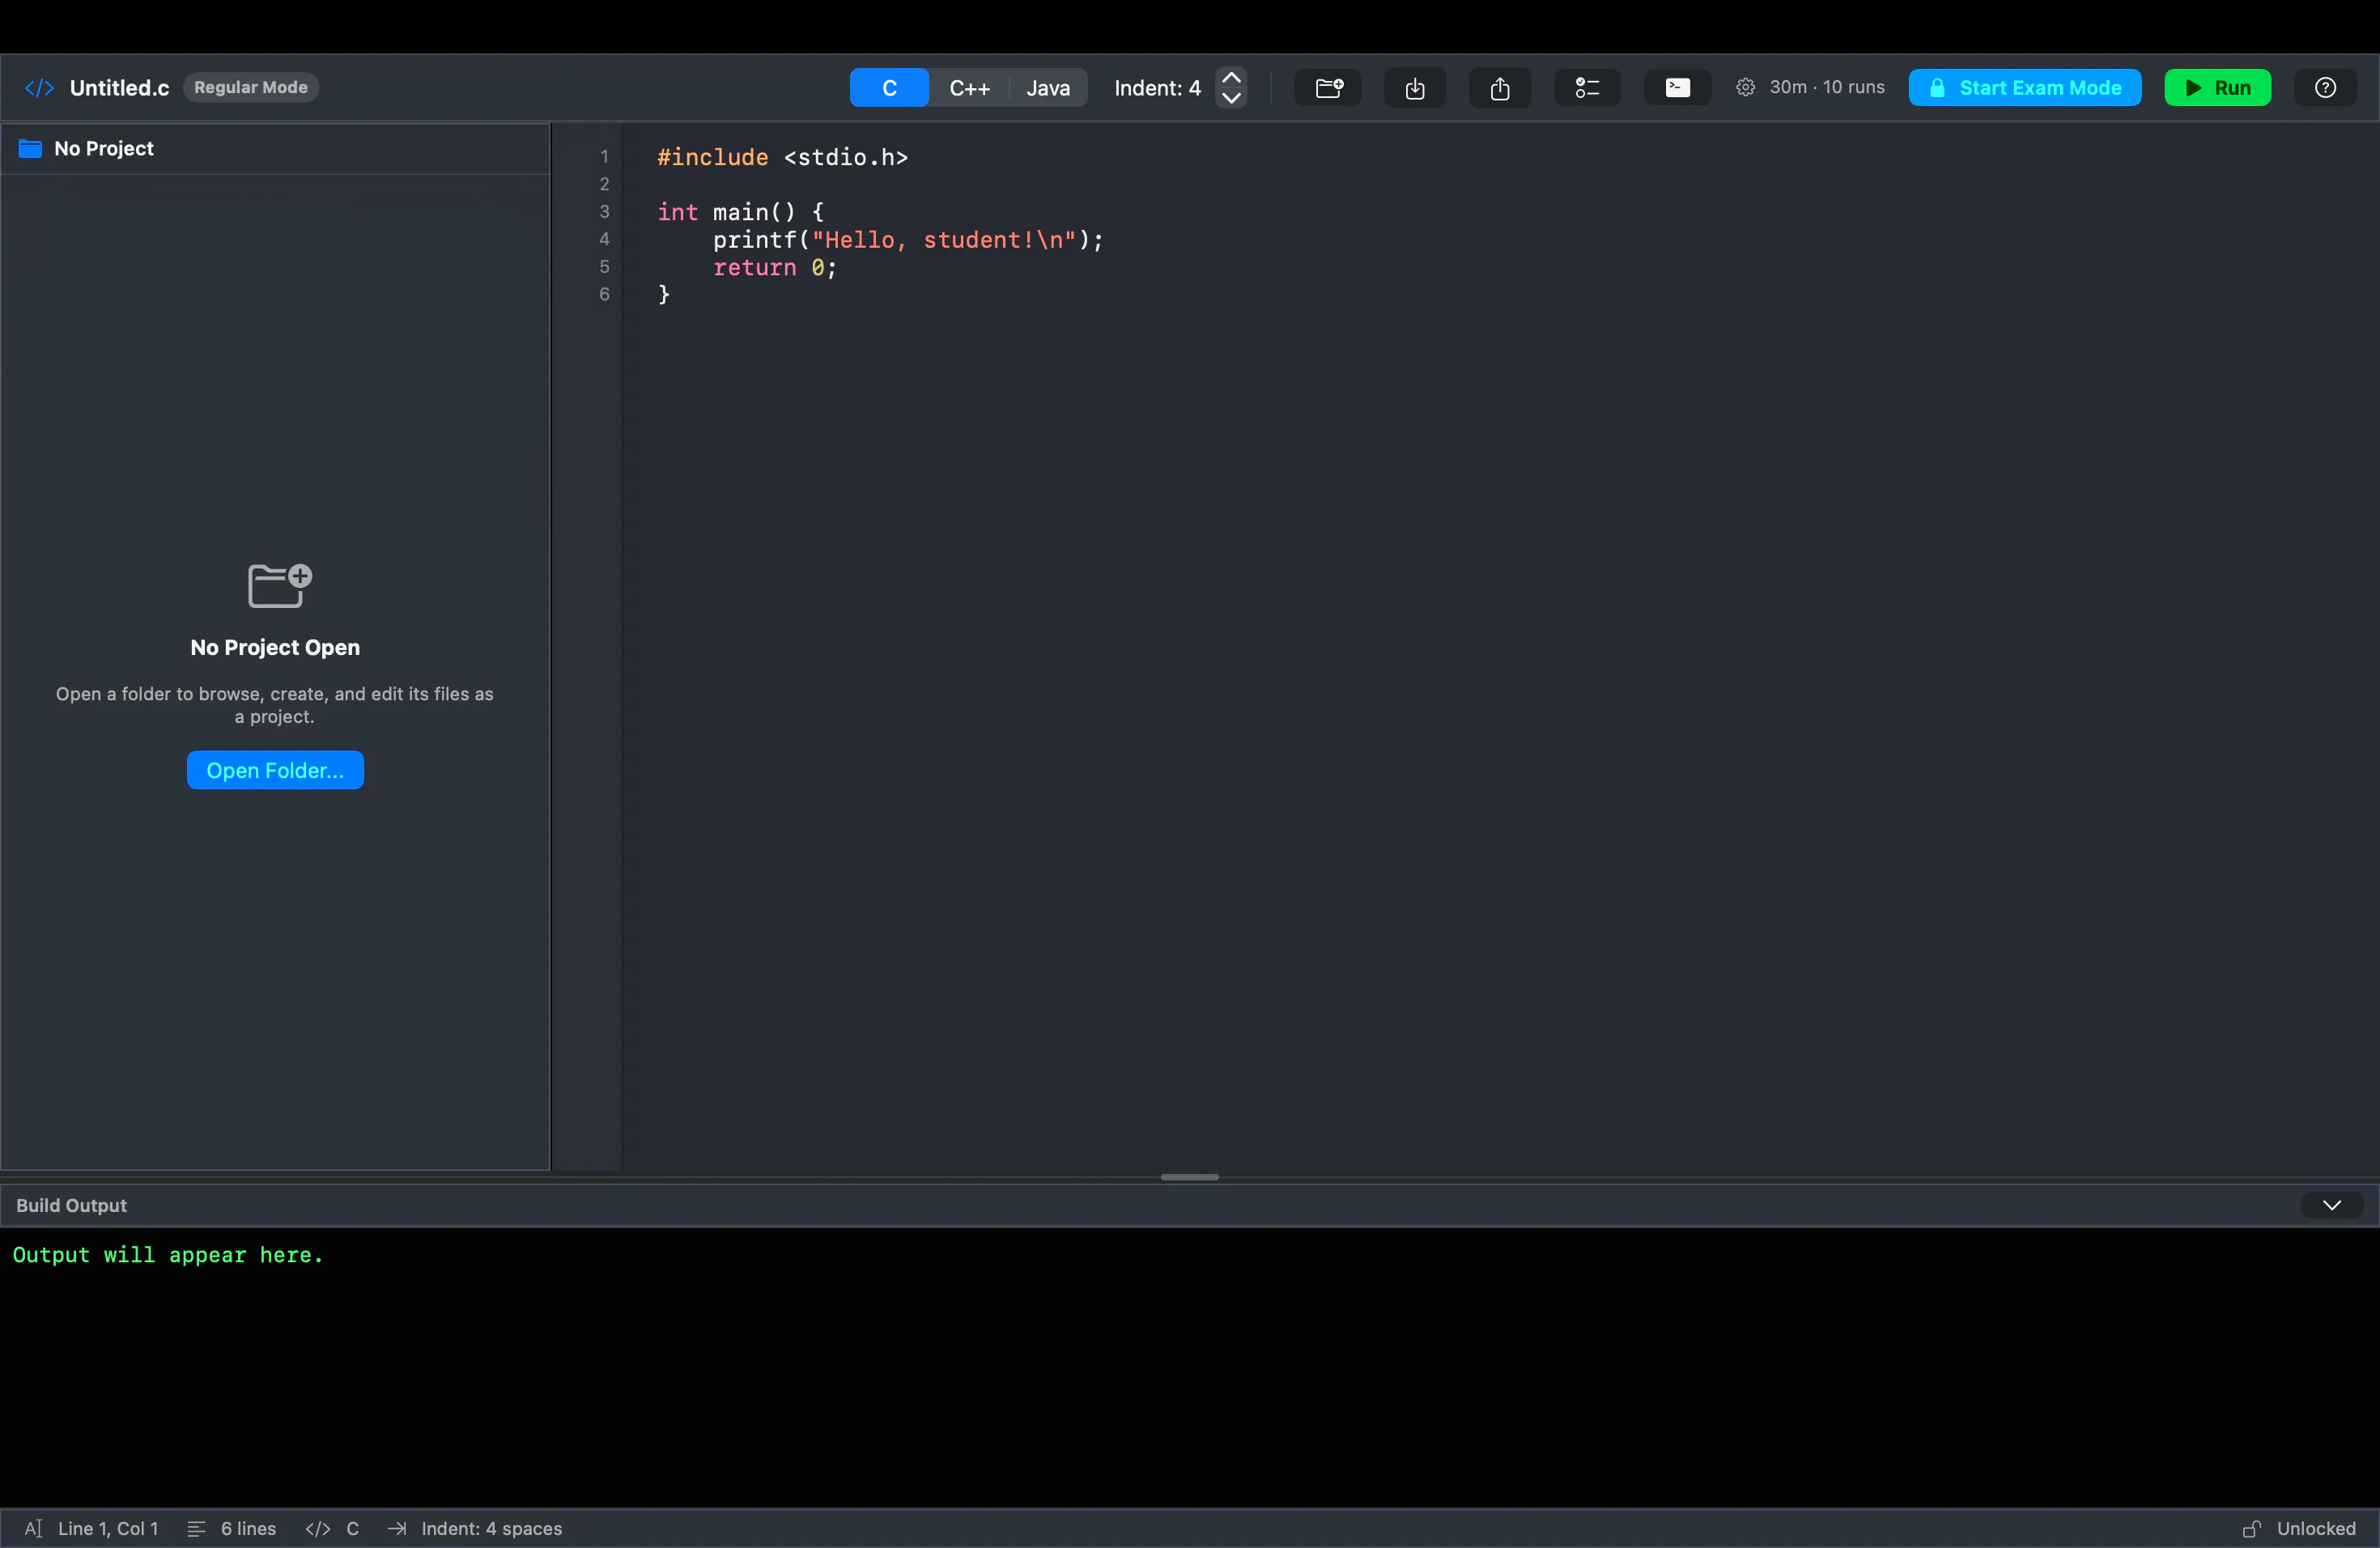This screenshot has height=1548, width=2380.
Task: Click the No Project Open heading
Action: pos(275,648)
